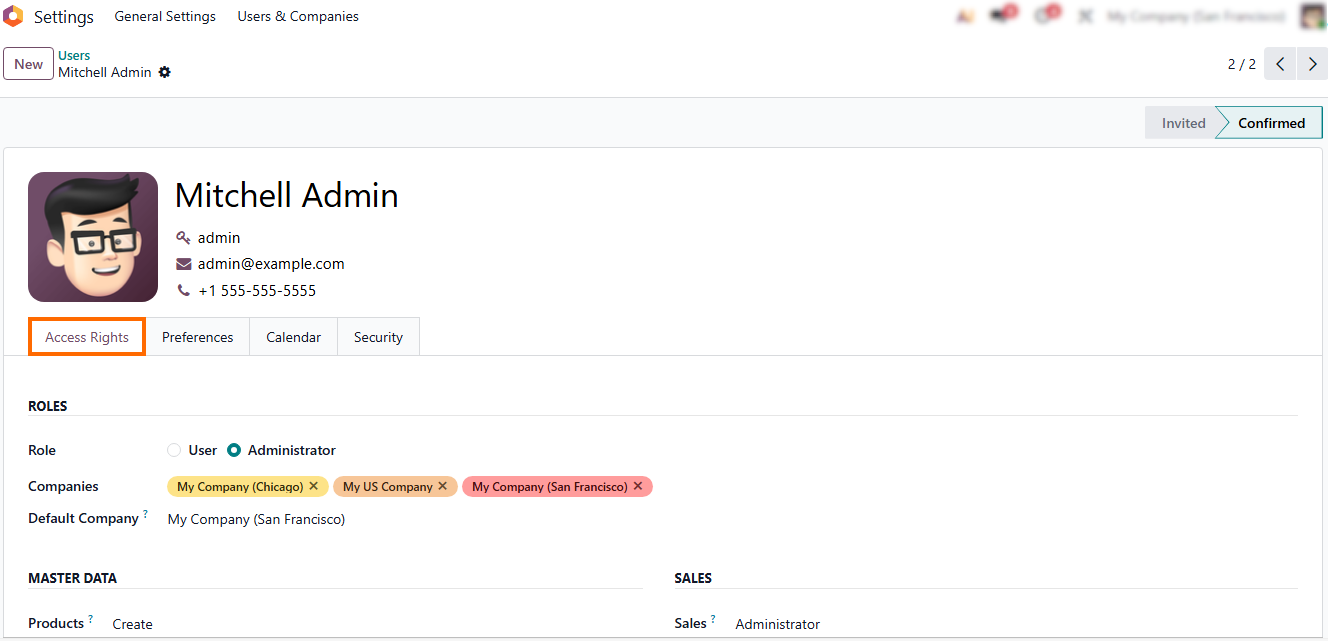Viewport: 1328px width, 641px height.
Task: Click Mitchell Admin's avatar picture
Action: [93, 237]
